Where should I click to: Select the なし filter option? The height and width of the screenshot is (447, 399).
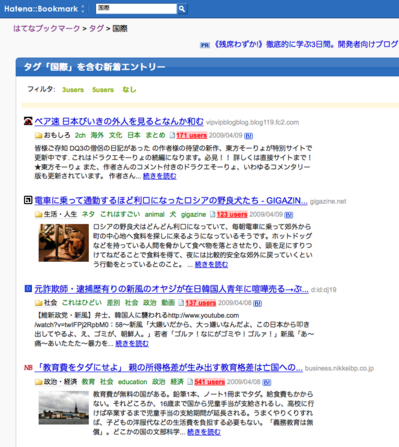click(x=129, y=89)
